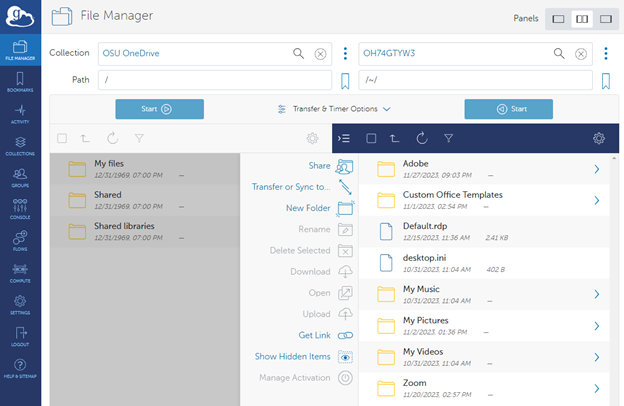The image size is (624, 406).
Task: Open the Compute sidebar section
Action: pos(20,273)
